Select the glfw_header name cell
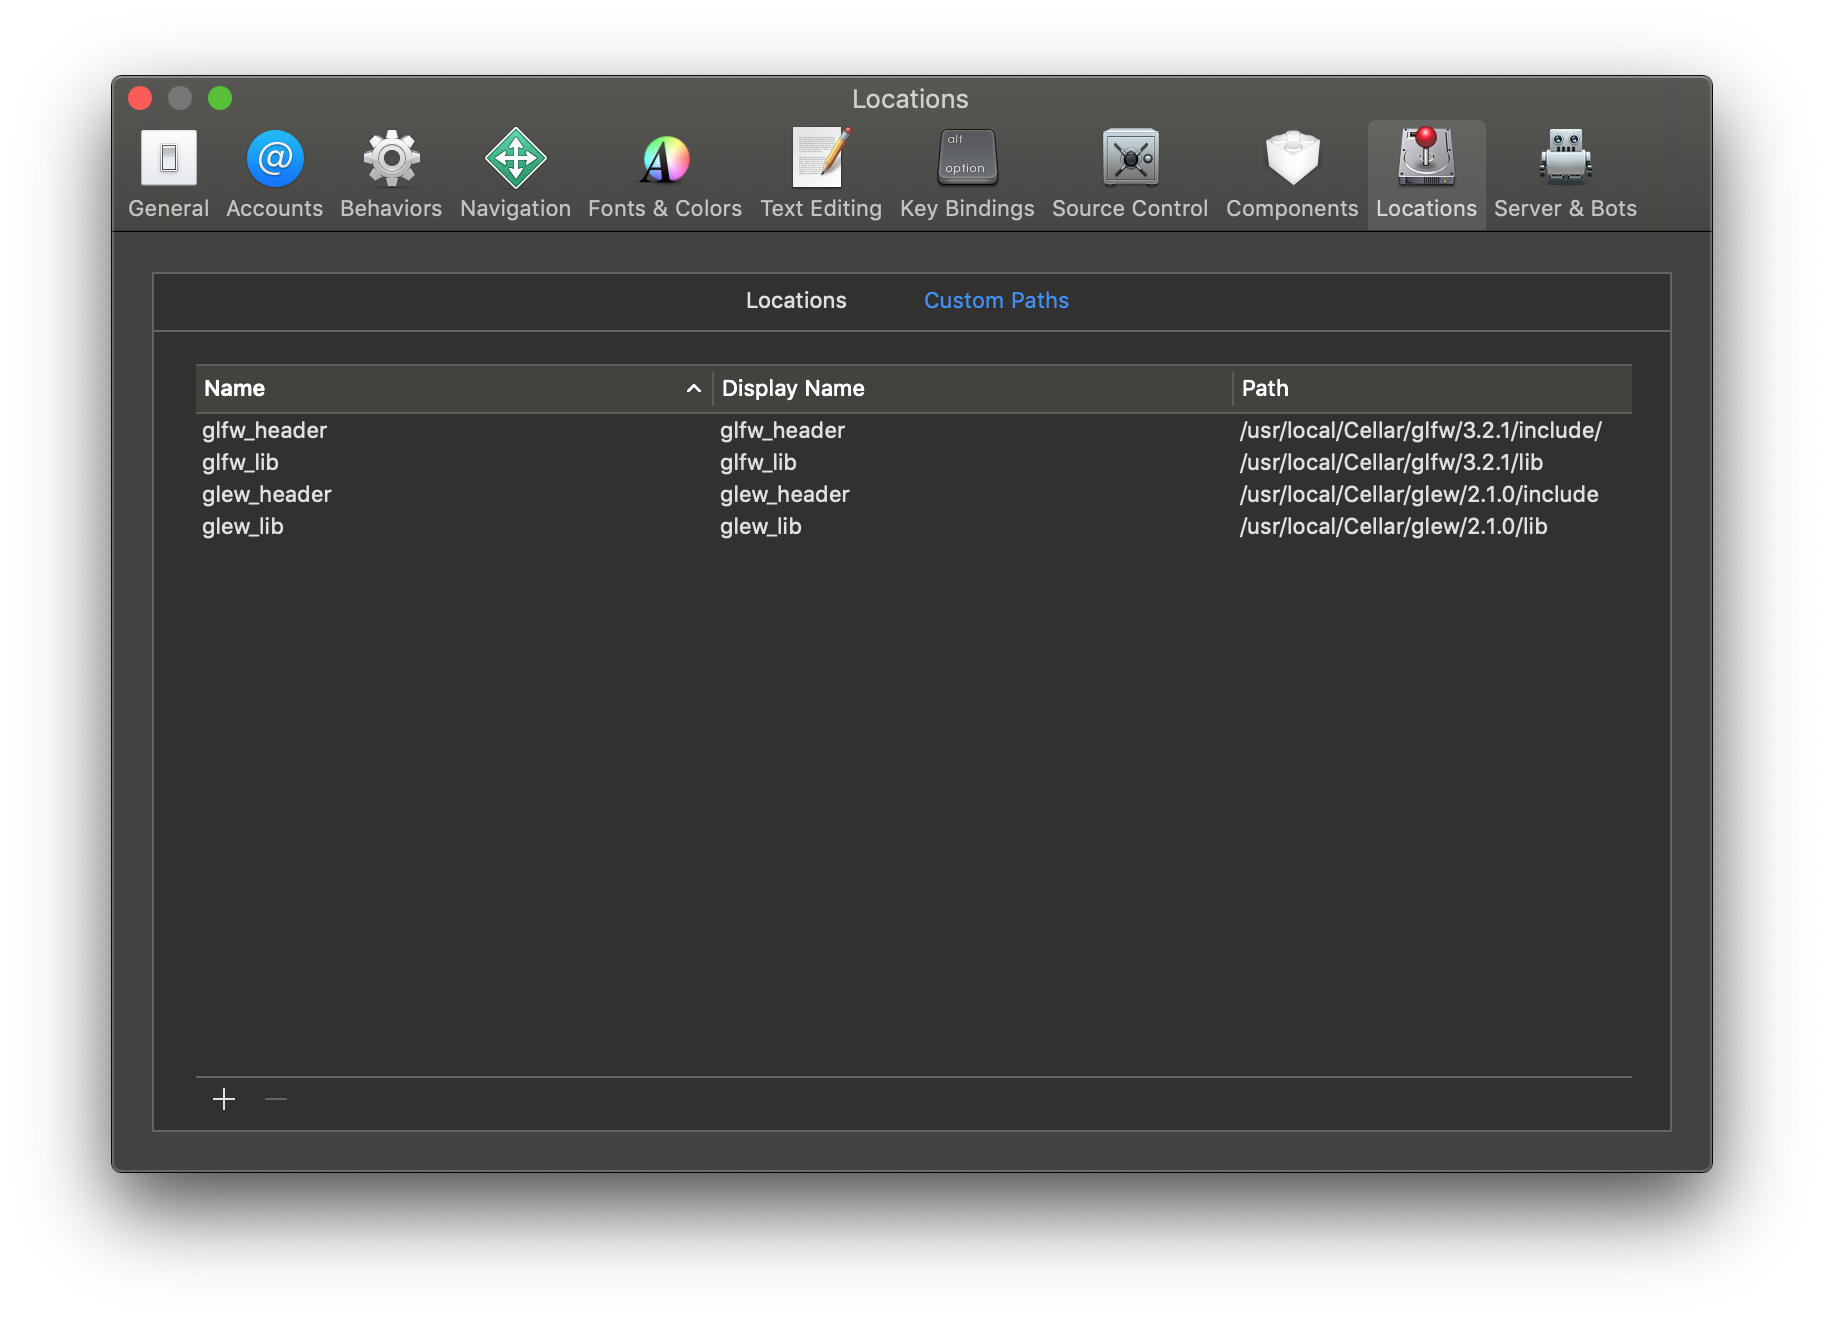 pyautogui.click(x=264, y=430)
